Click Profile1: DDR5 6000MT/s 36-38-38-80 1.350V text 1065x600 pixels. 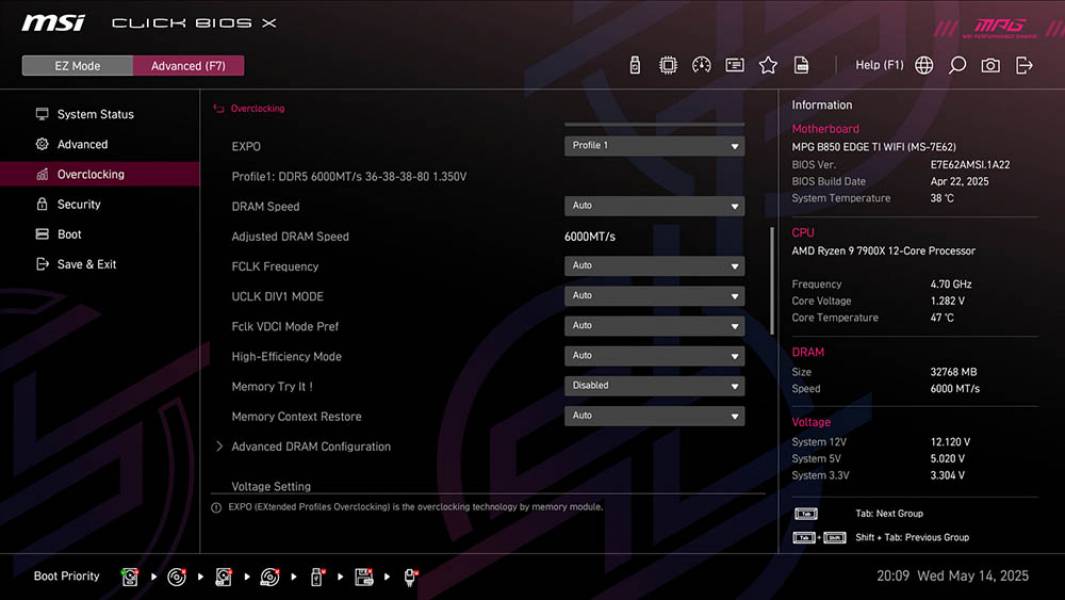[x=349, y=177]
